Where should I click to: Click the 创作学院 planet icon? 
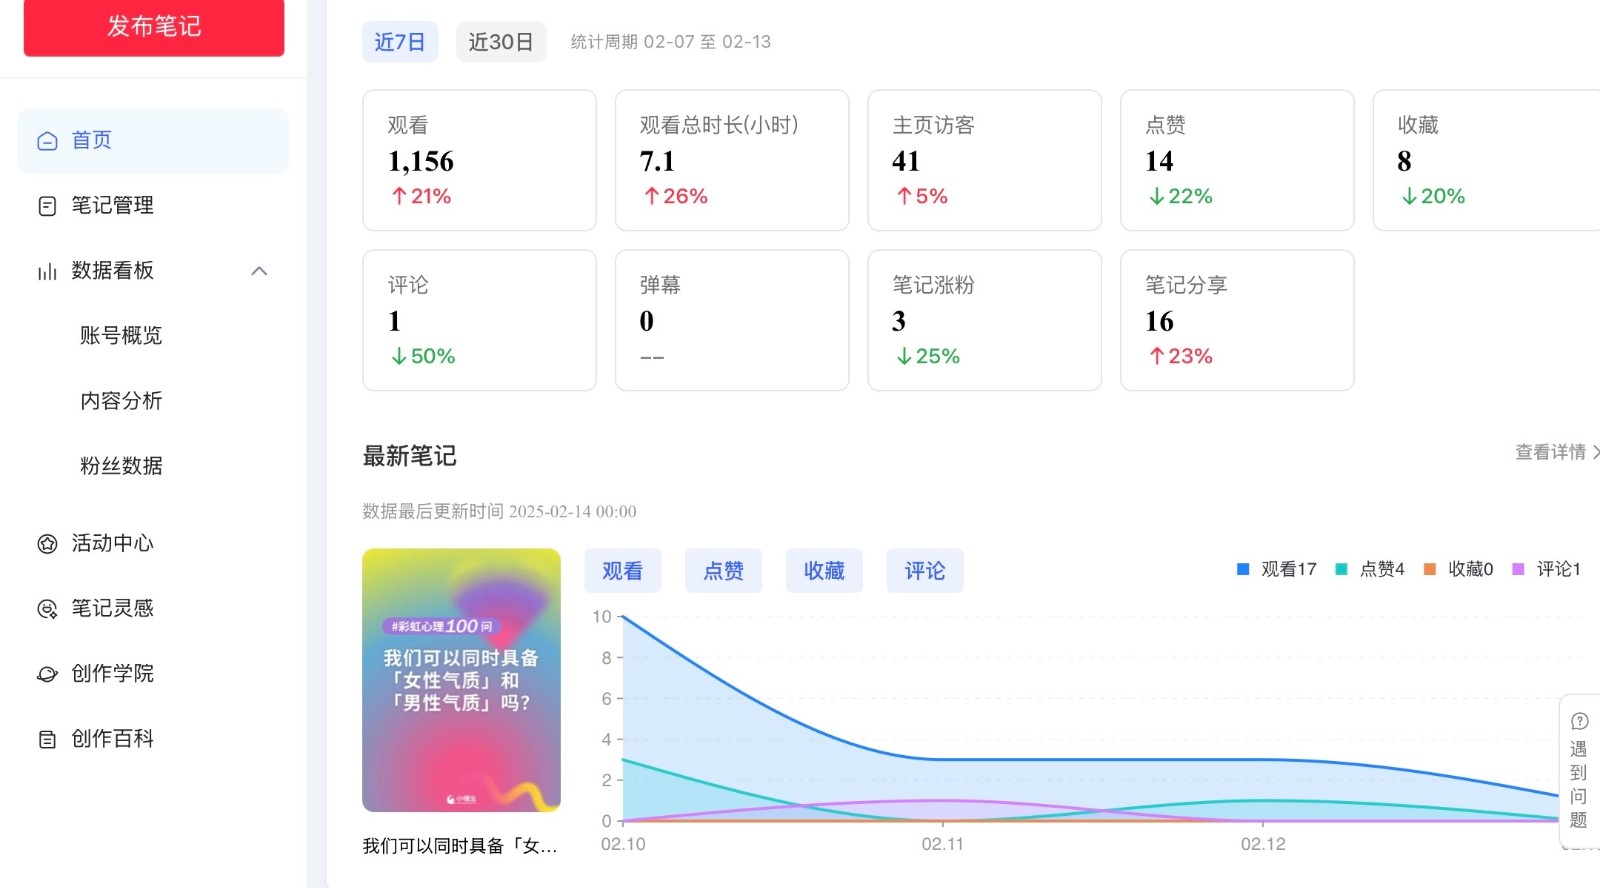(x=47, y=674)
